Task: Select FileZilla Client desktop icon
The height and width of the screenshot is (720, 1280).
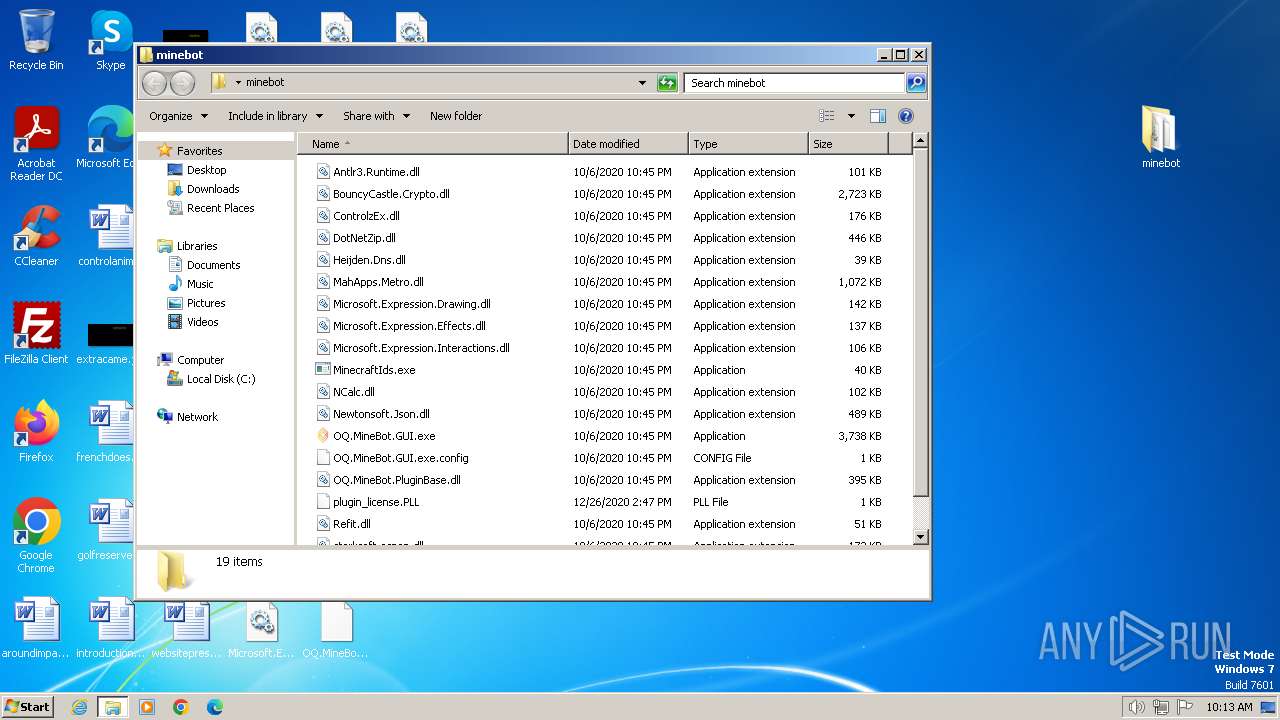Action: (x=36, y=333)
